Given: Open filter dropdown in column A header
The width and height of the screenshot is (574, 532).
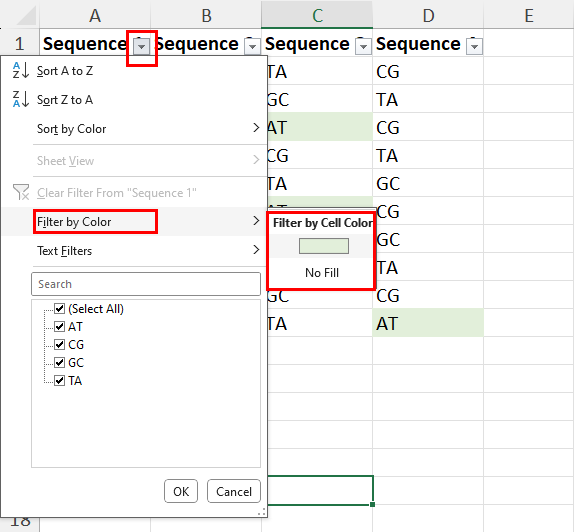Looking at the screenshot, I should click(141, 46).
